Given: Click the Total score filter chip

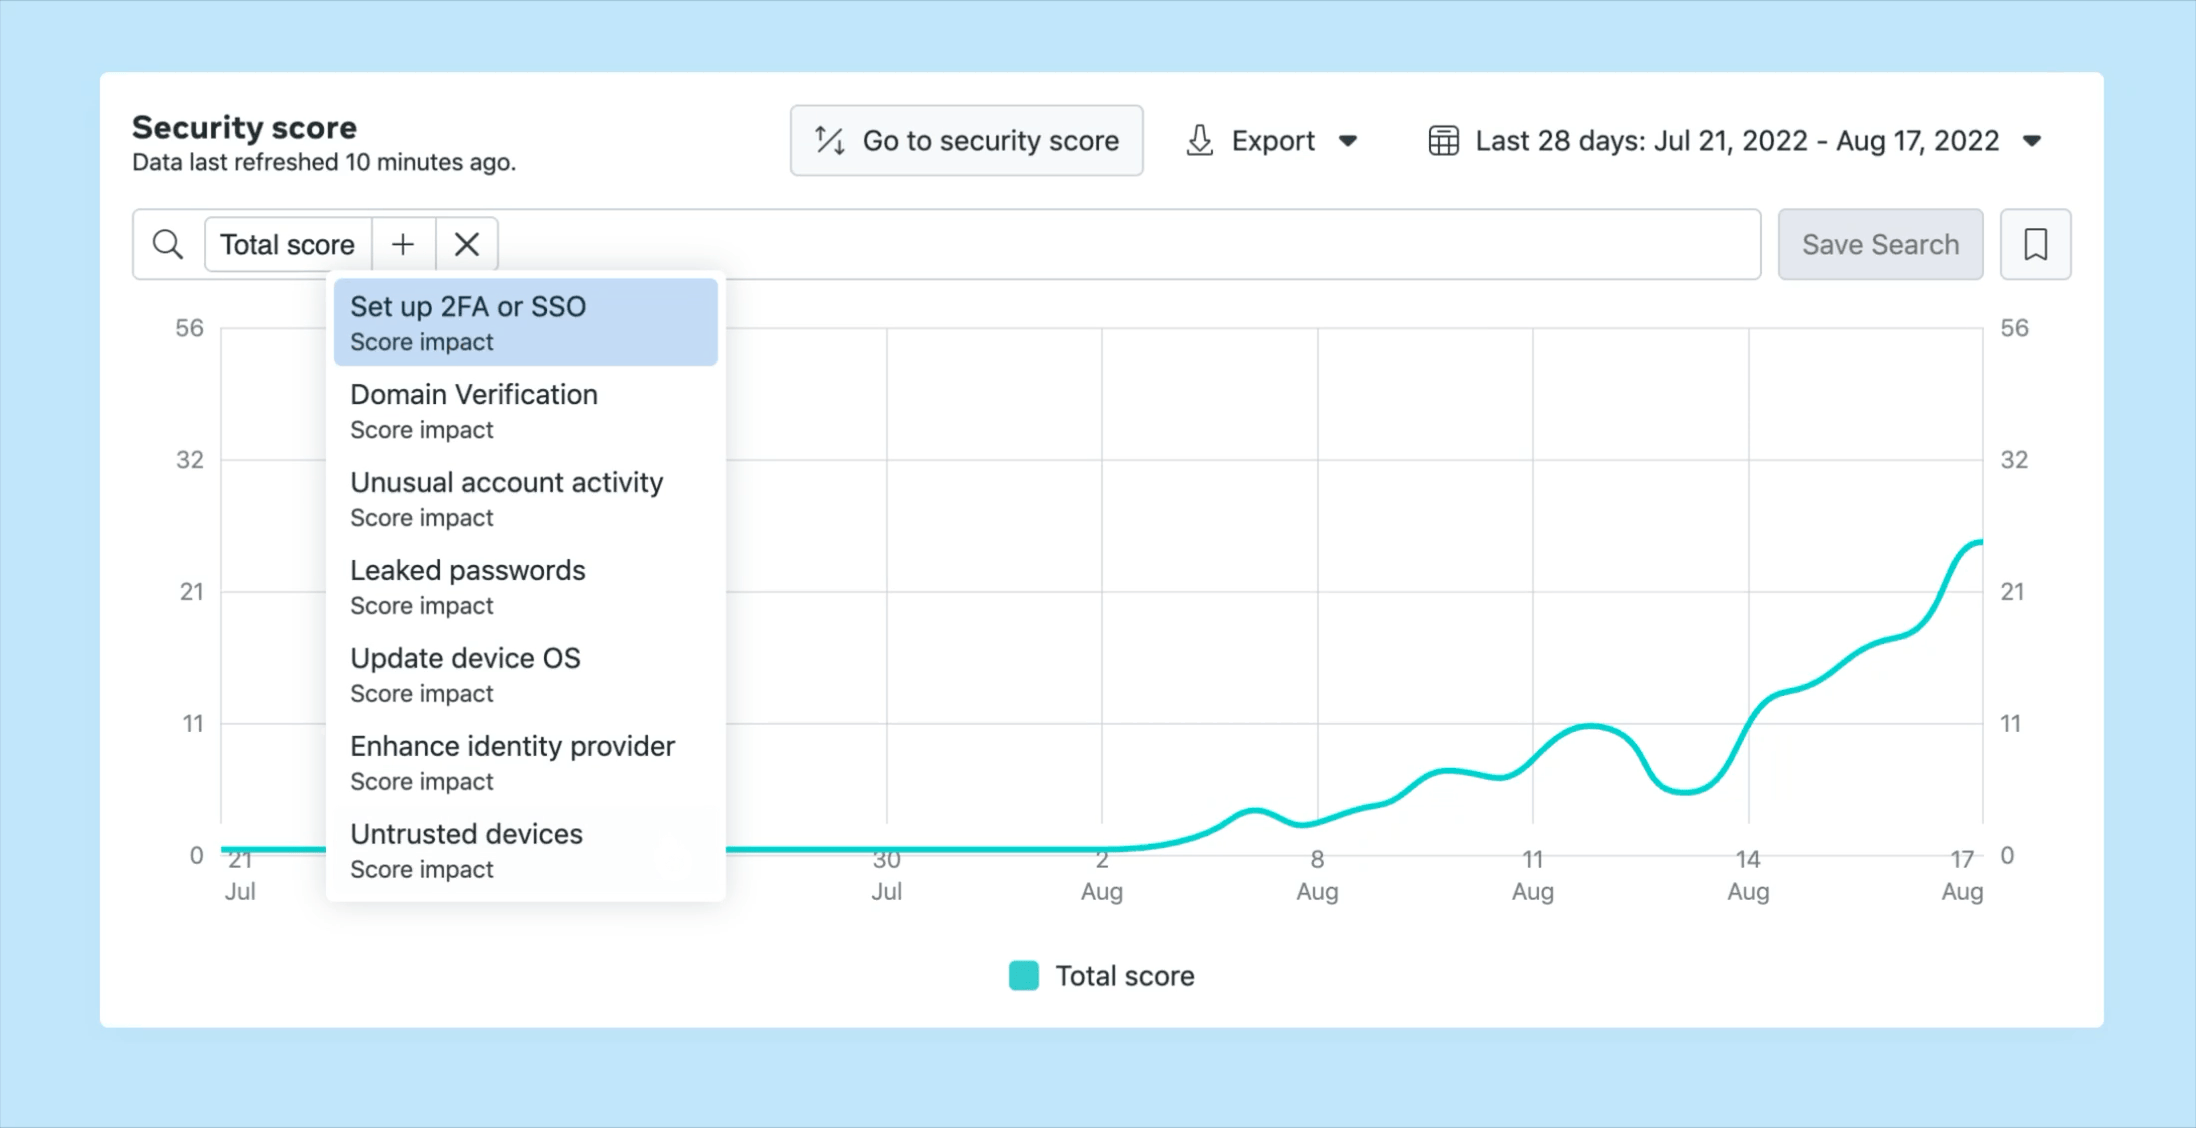Looking at the screenshot, I should (x=287, y=244).
